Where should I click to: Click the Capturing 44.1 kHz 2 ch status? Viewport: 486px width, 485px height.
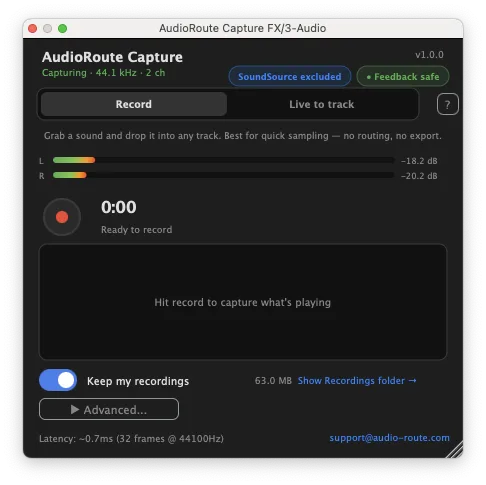coord(103,73)
